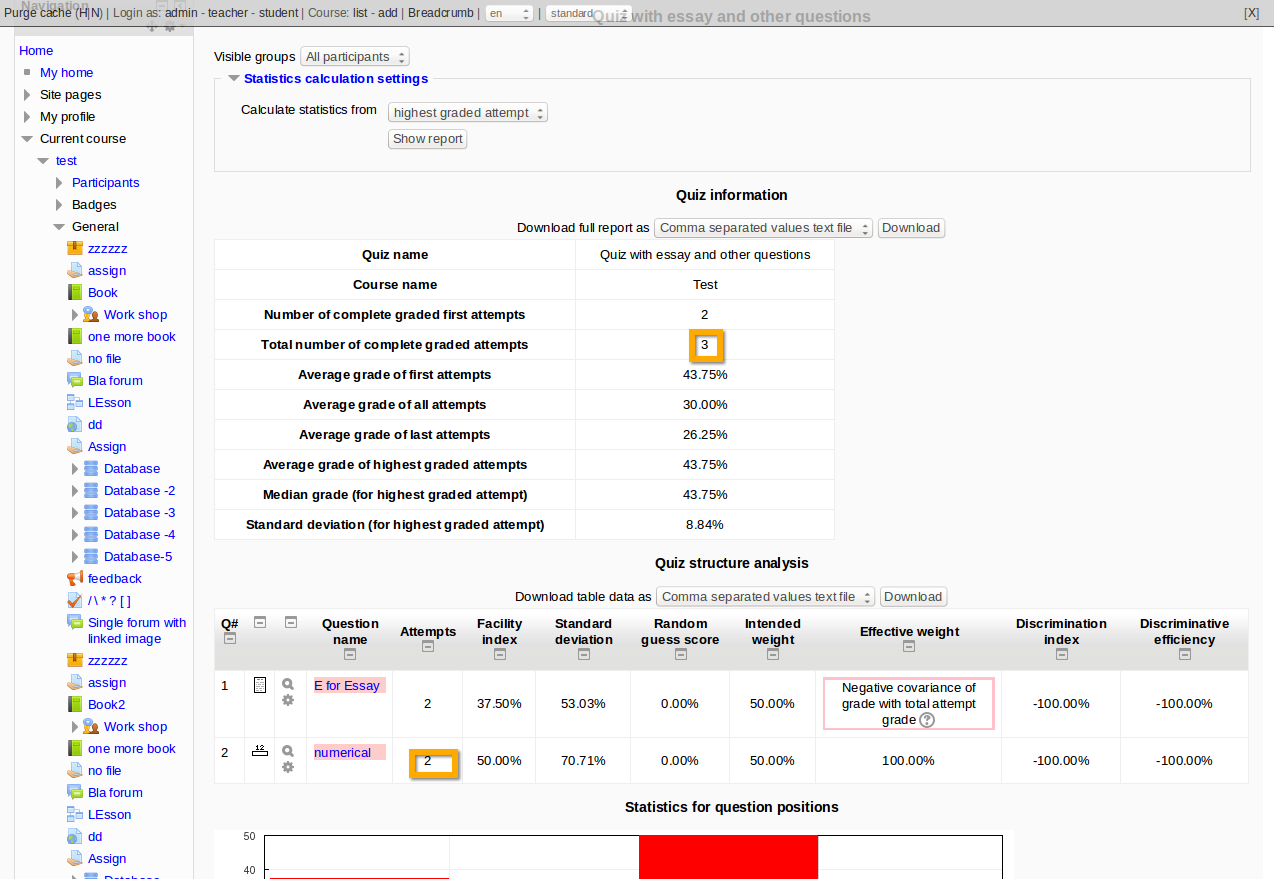Click the essay question type icon in row 1
Image resolution: width=1274 pixels, height=879 pixels.
(260, 685)
